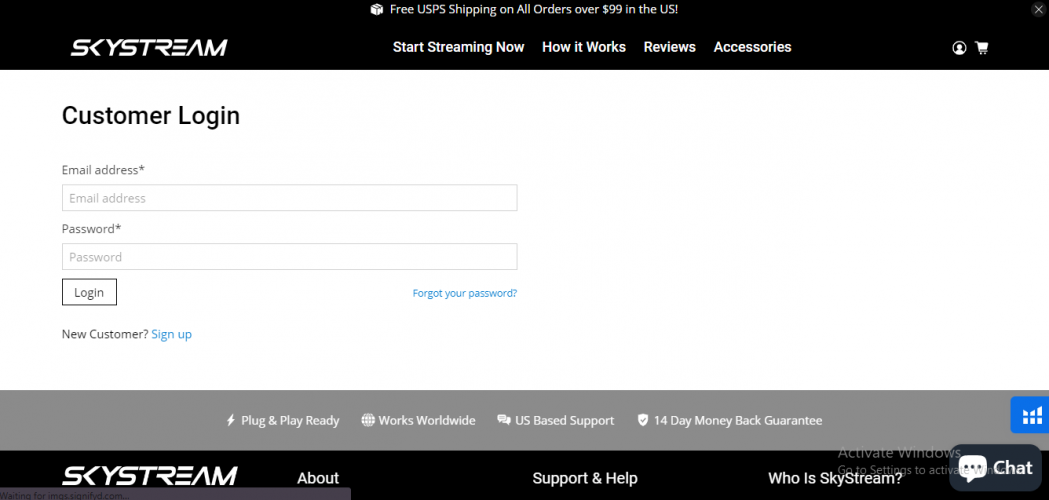Click the 14 Day Money Back Guarantee text
The height and width of the screenshot is (500, 1049).
coord(738,421)
